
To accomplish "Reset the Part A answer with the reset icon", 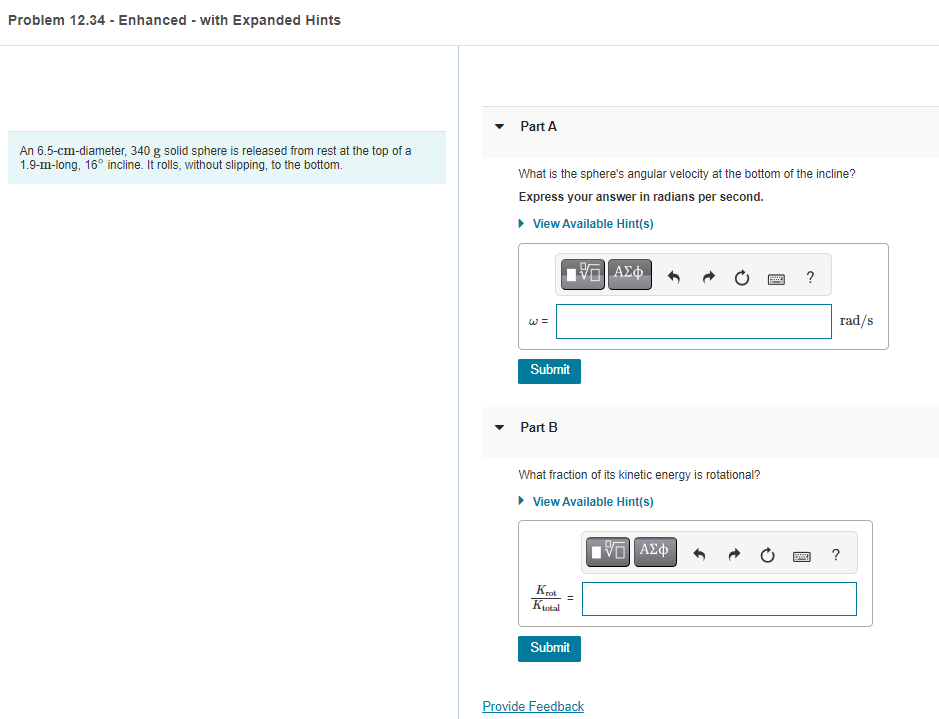I will 741,277.
